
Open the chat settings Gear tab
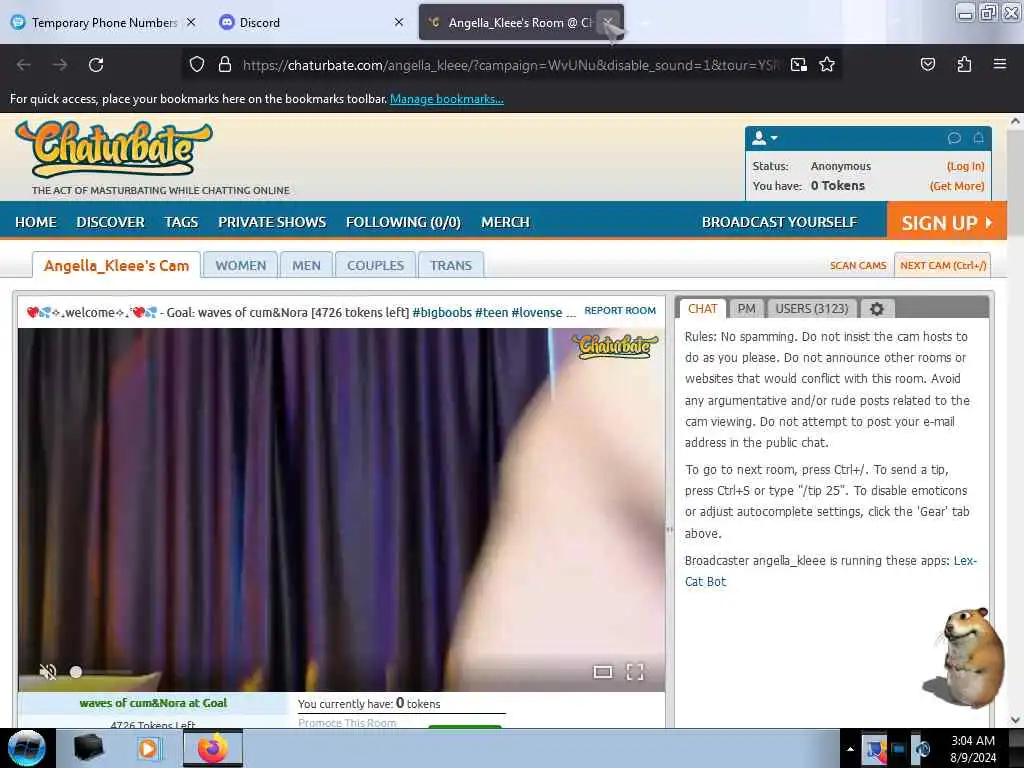(877, 309)
